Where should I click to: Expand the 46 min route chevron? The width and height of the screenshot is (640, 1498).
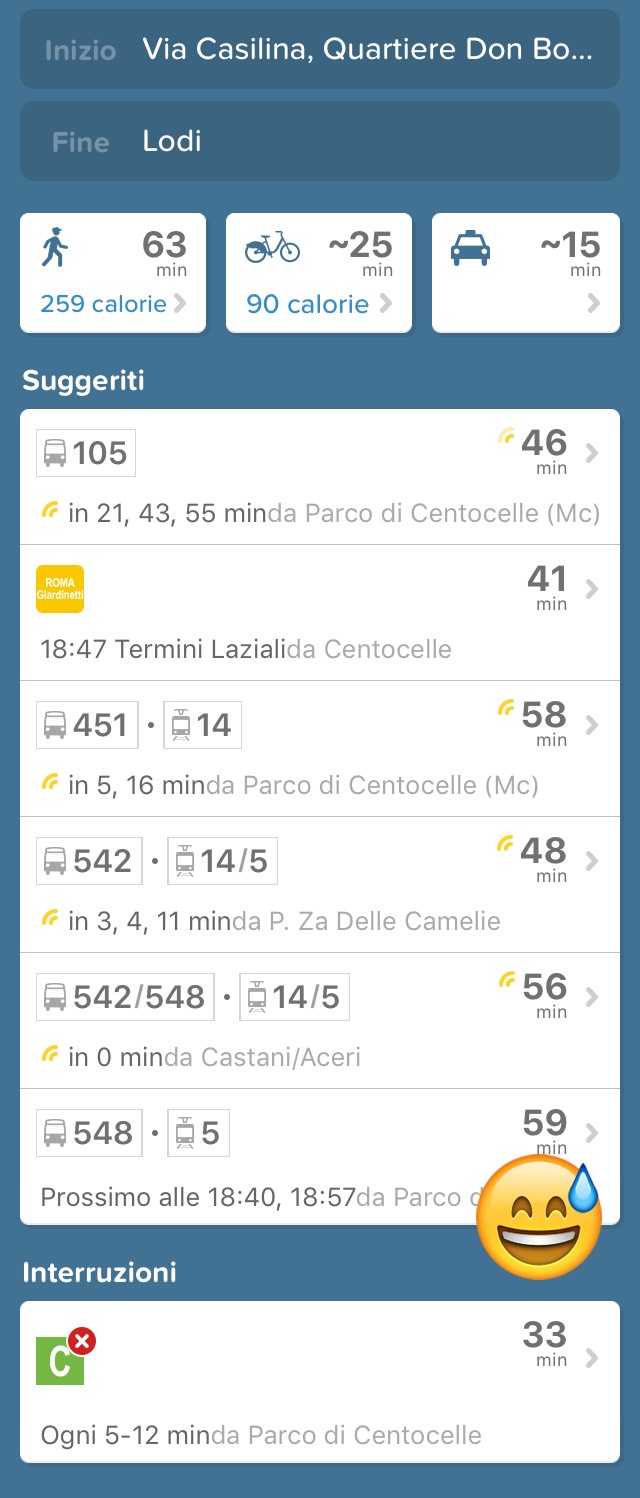tap(592, 454)
